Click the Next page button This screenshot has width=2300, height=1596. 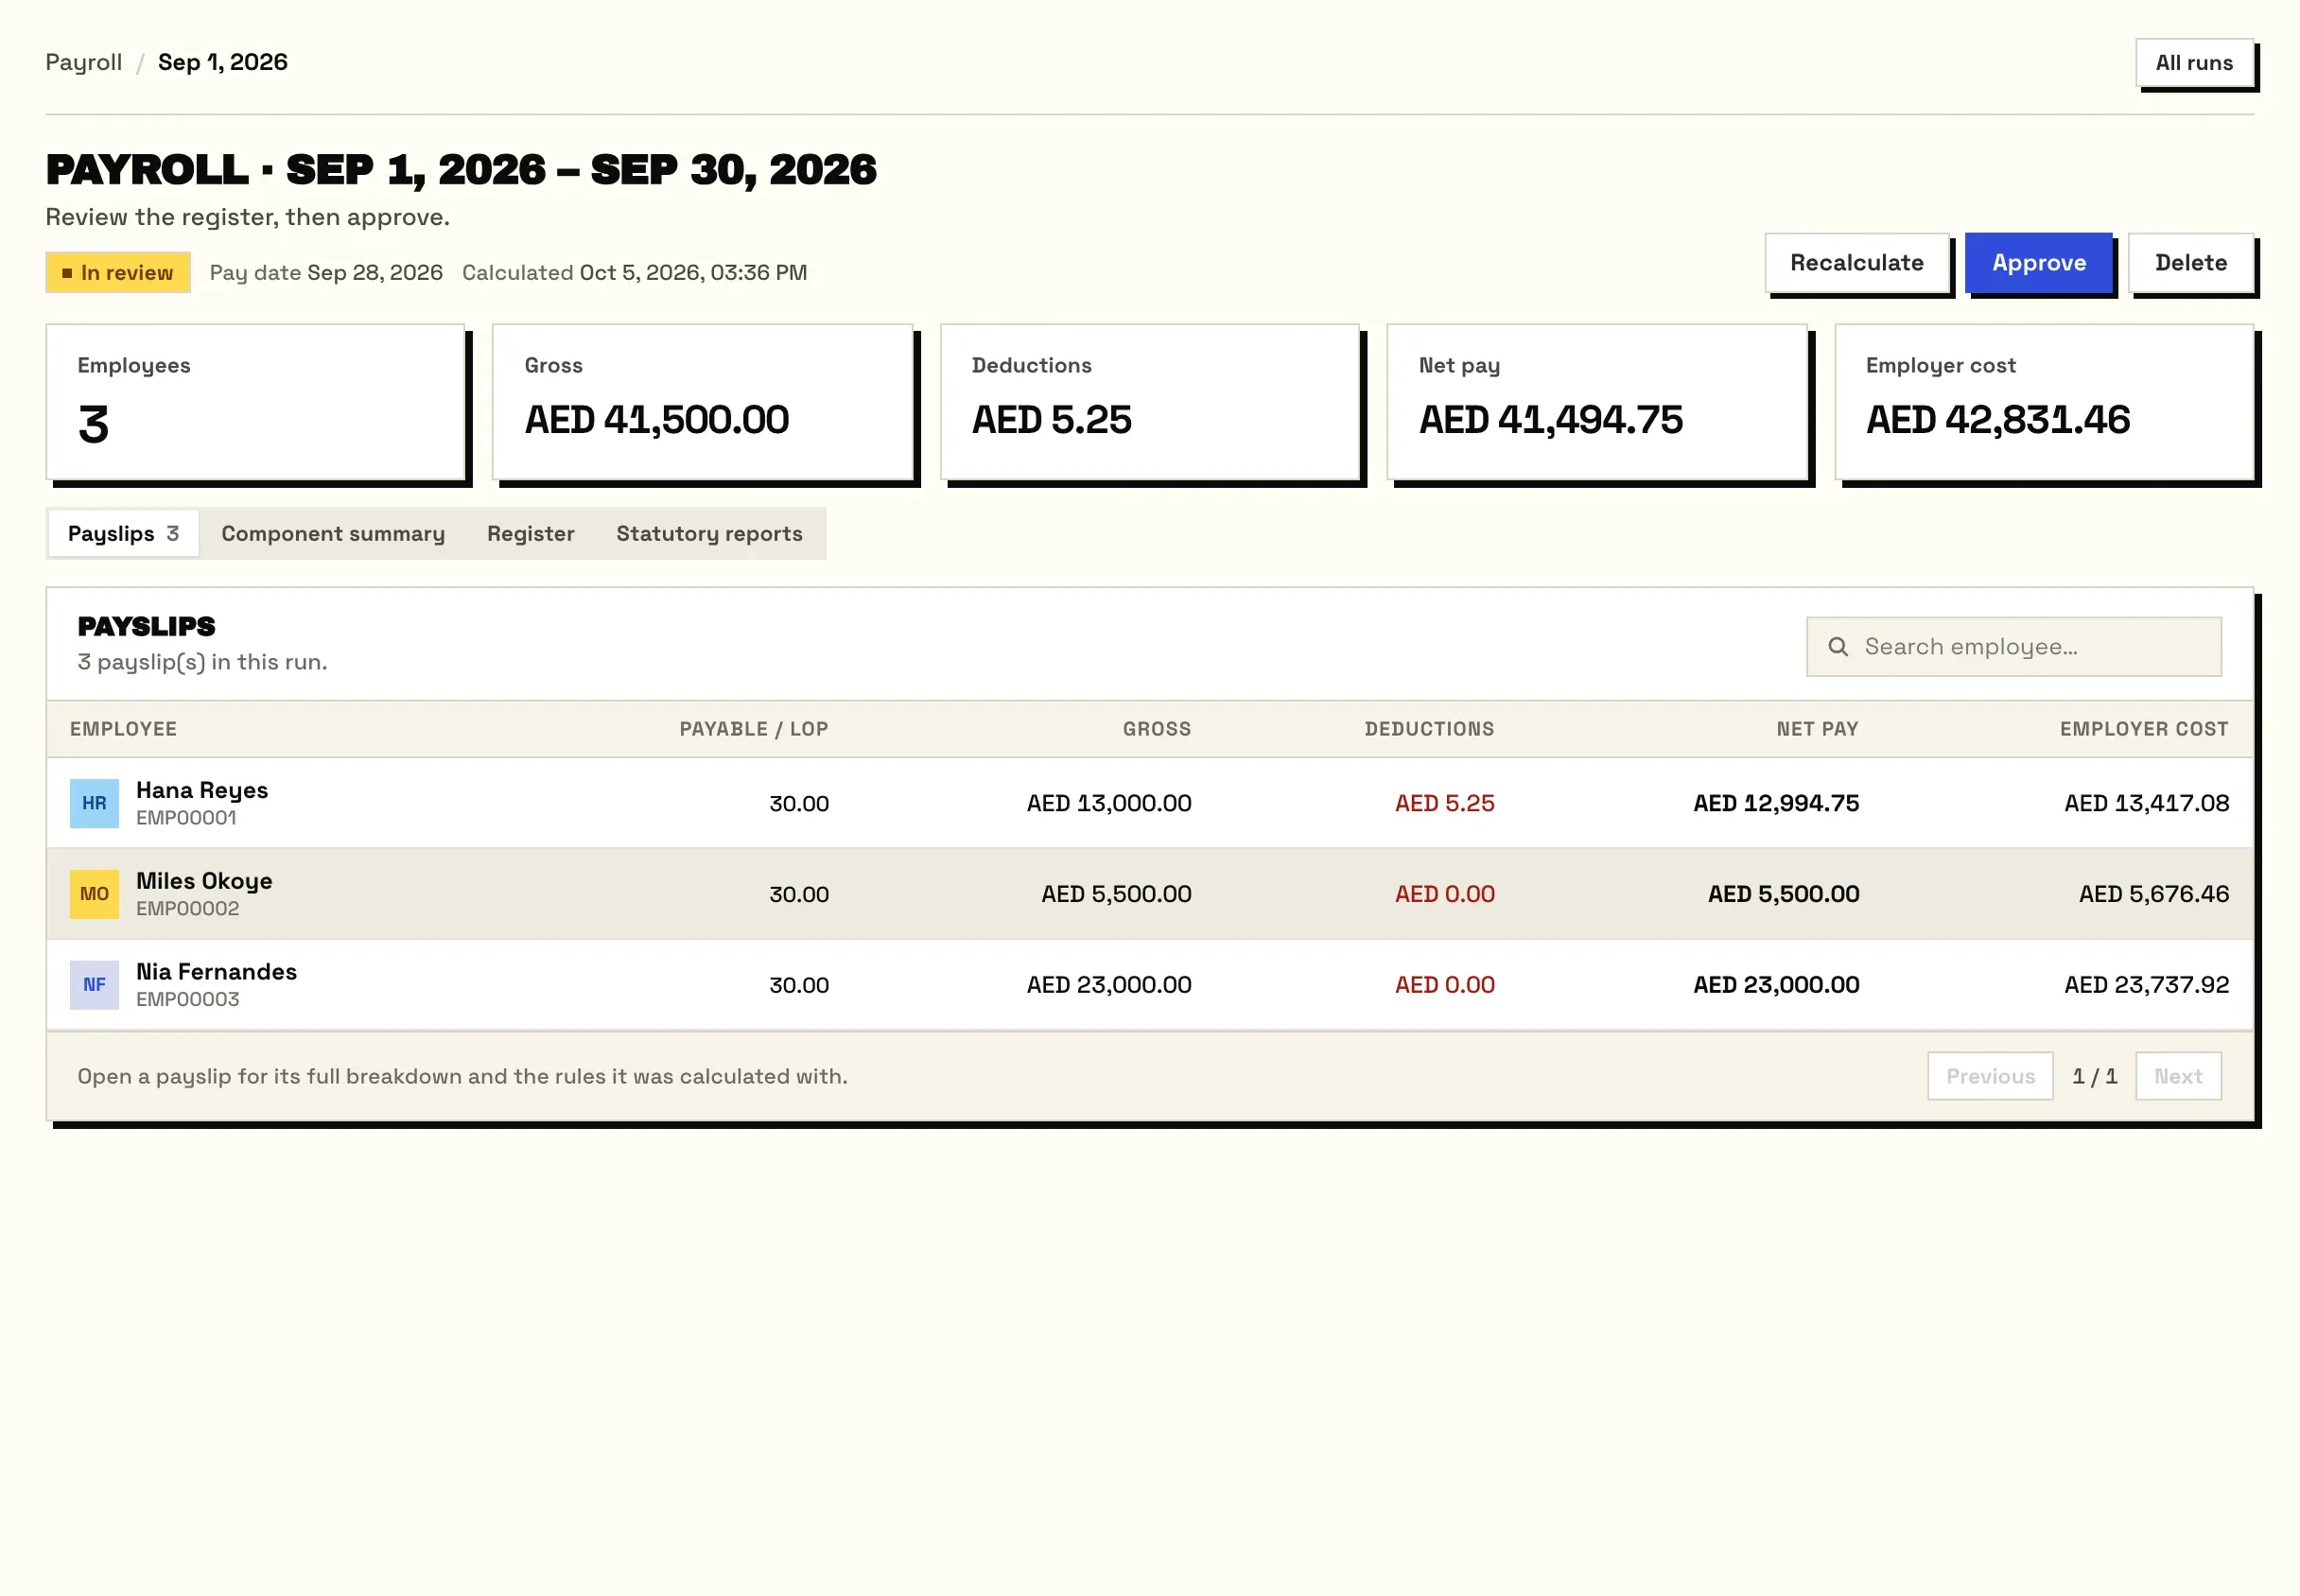point(2178,1076)
